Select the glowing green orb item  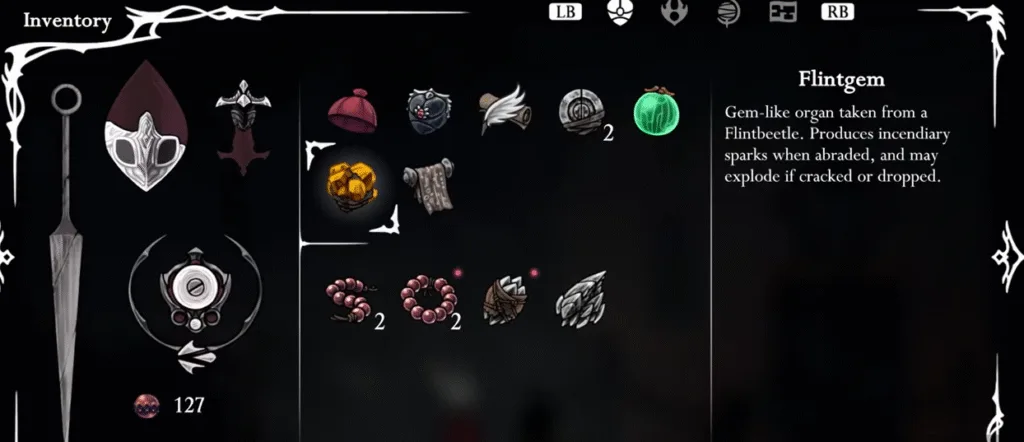pos(657,112)
